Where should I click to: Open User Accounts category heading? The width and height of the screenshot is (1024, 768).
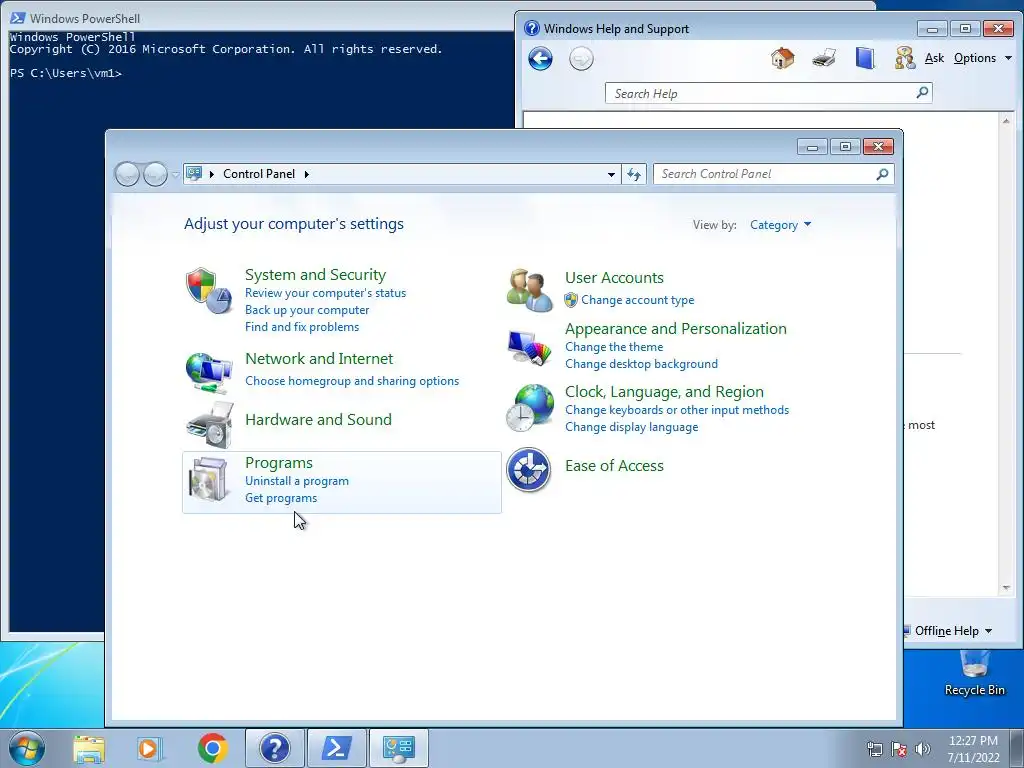click(614, 278)
